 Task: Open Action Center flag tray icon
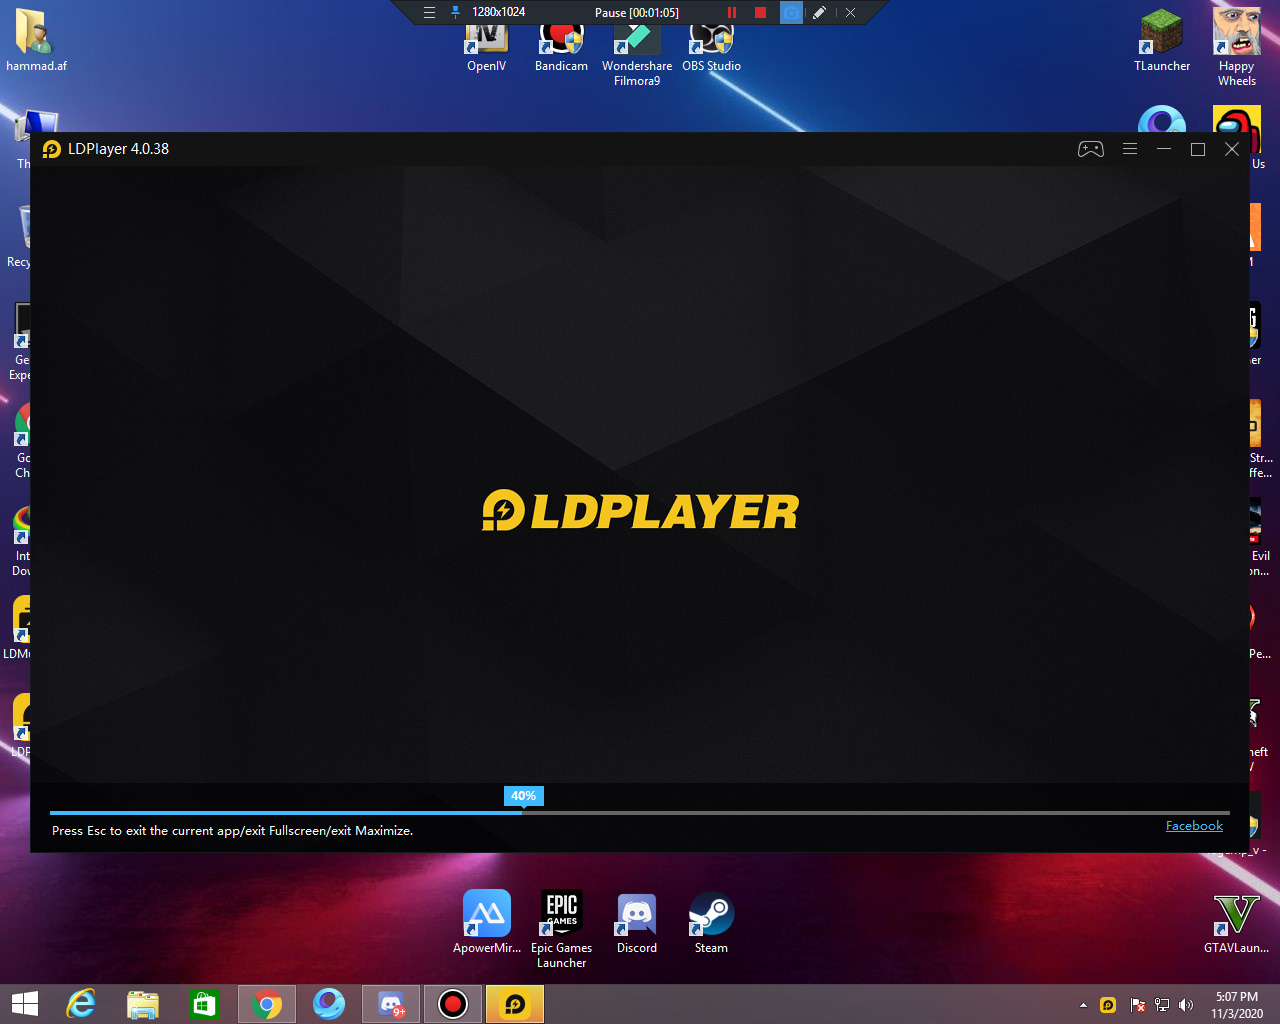[1137, 1005]
